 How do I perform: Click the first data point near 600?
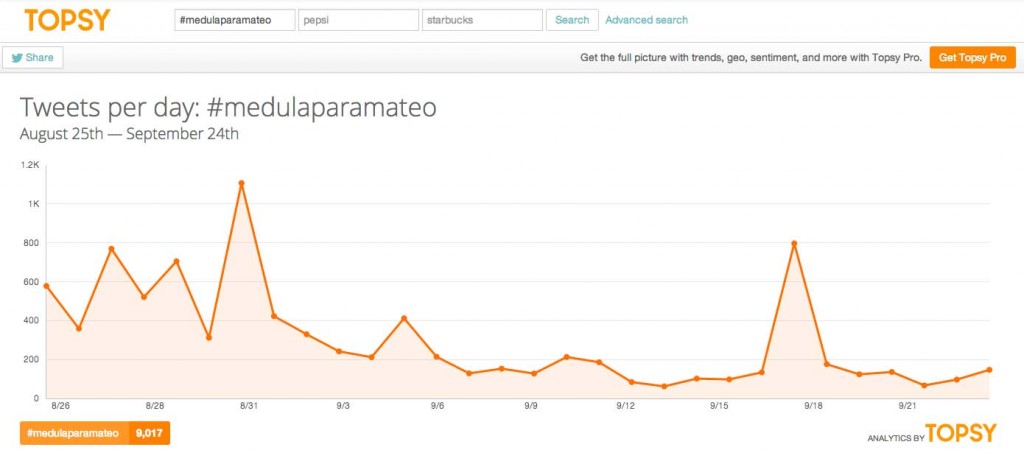pos(46,286)
